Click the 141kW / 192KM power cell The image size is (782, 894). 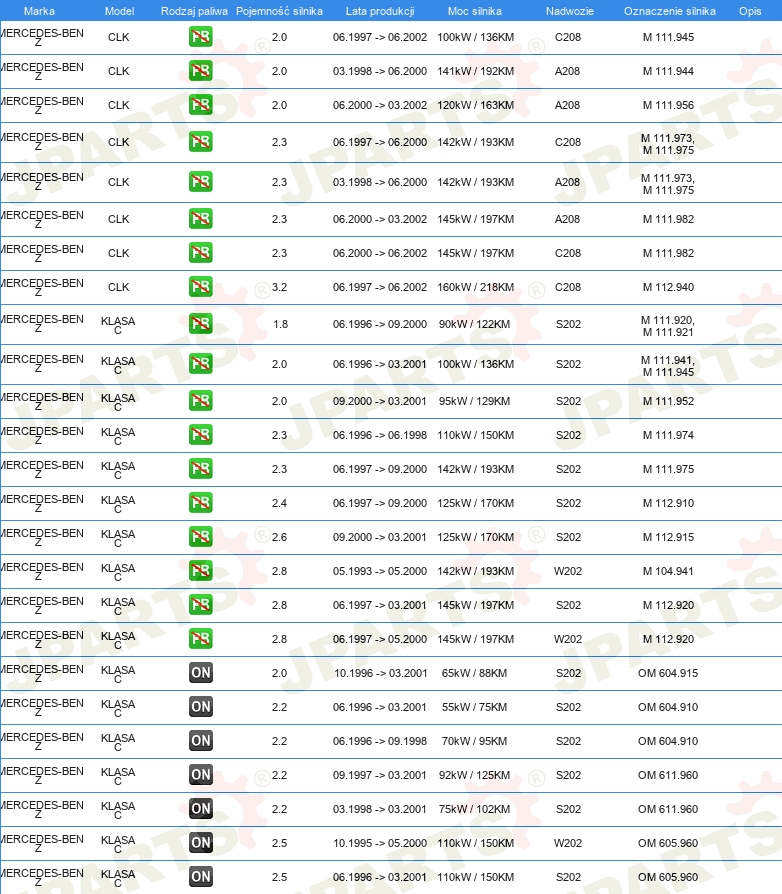pos(475,71)
